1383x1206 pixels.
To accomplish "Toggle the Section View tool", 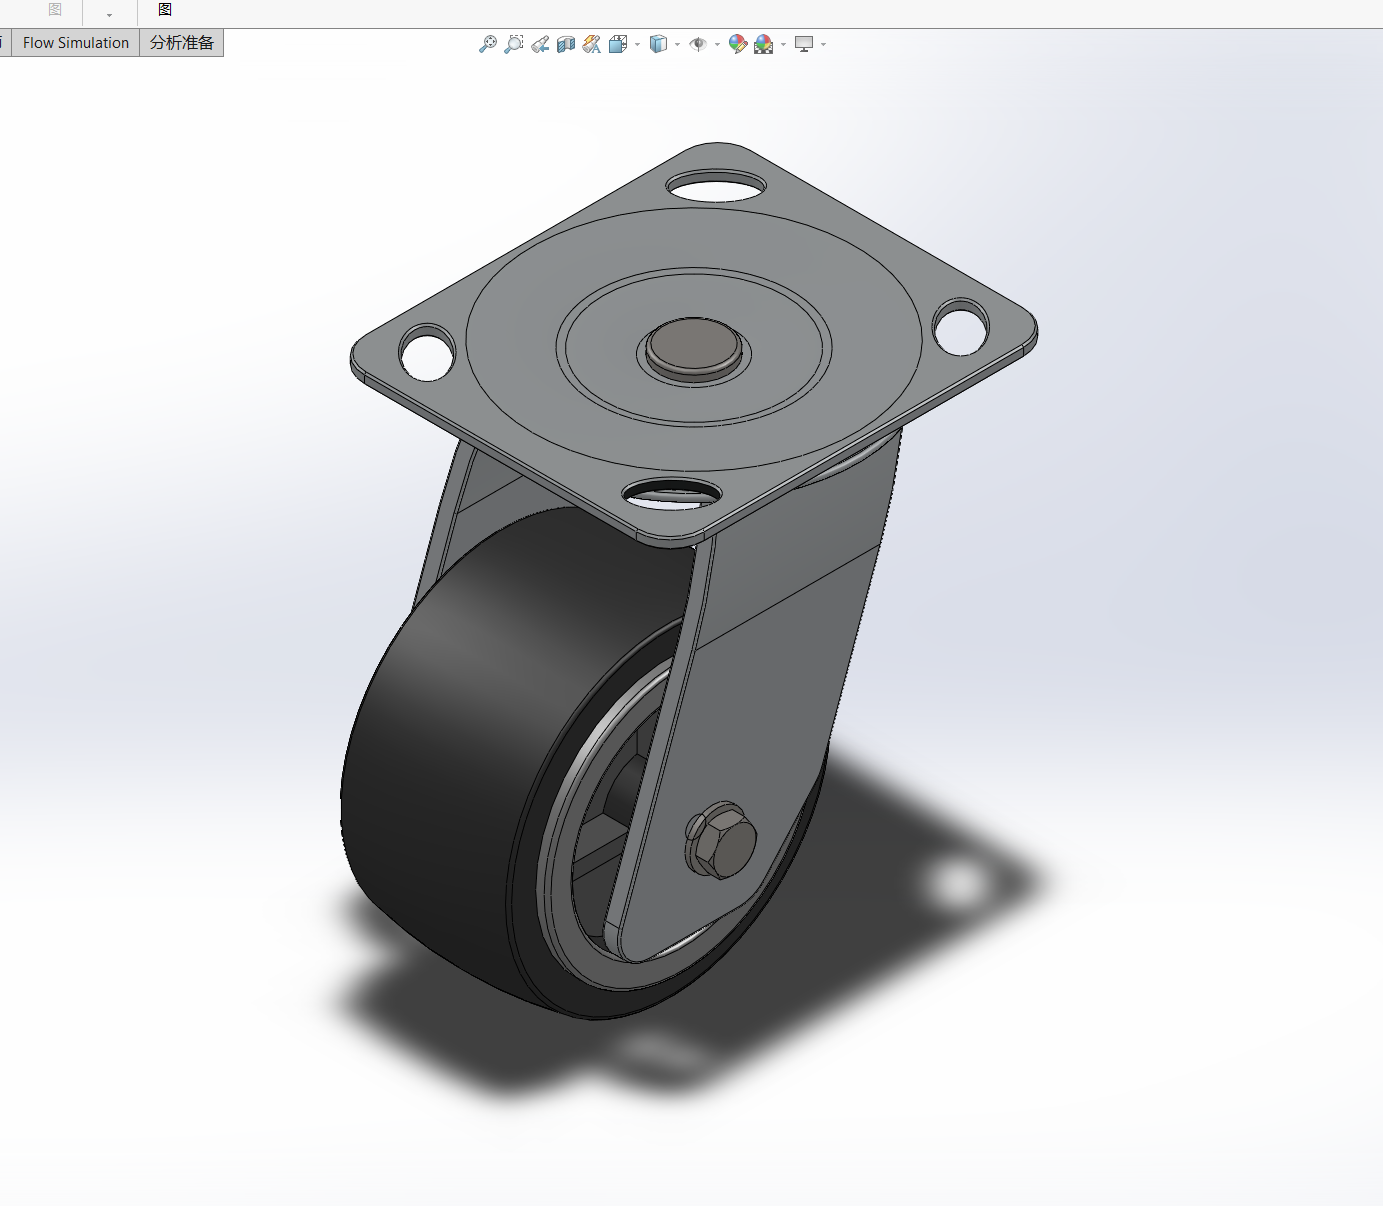I will tap(566, 44).
